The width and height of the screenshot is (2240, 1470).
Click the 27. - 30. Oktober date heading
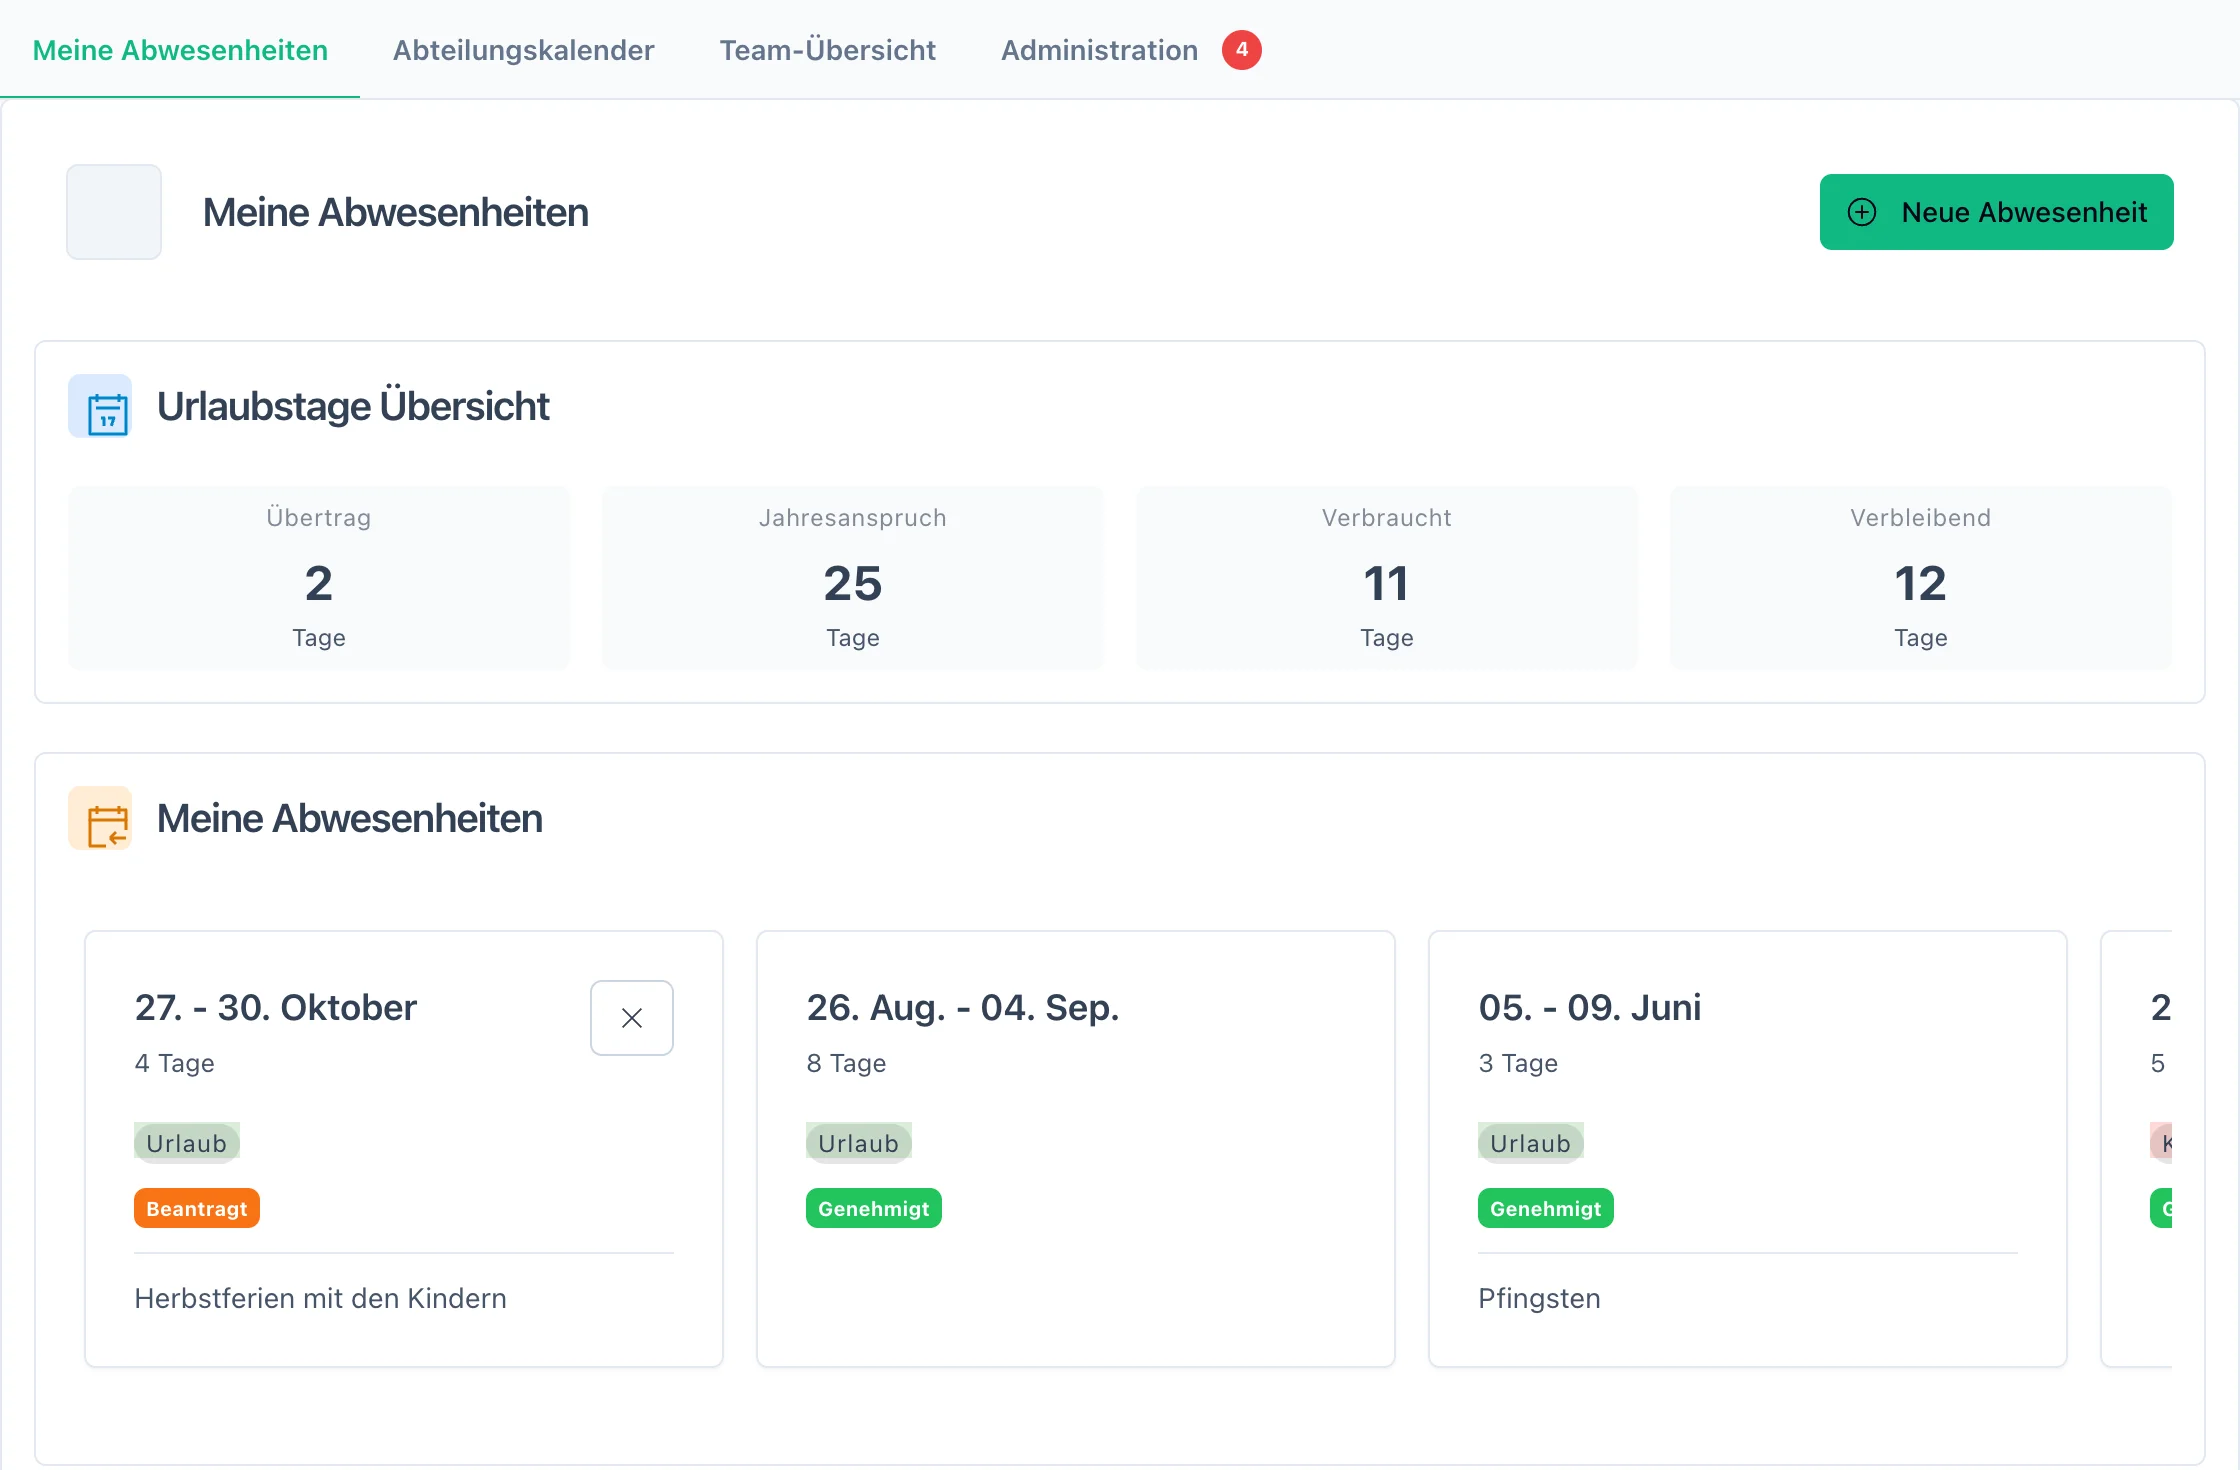tap(276, 1007)
